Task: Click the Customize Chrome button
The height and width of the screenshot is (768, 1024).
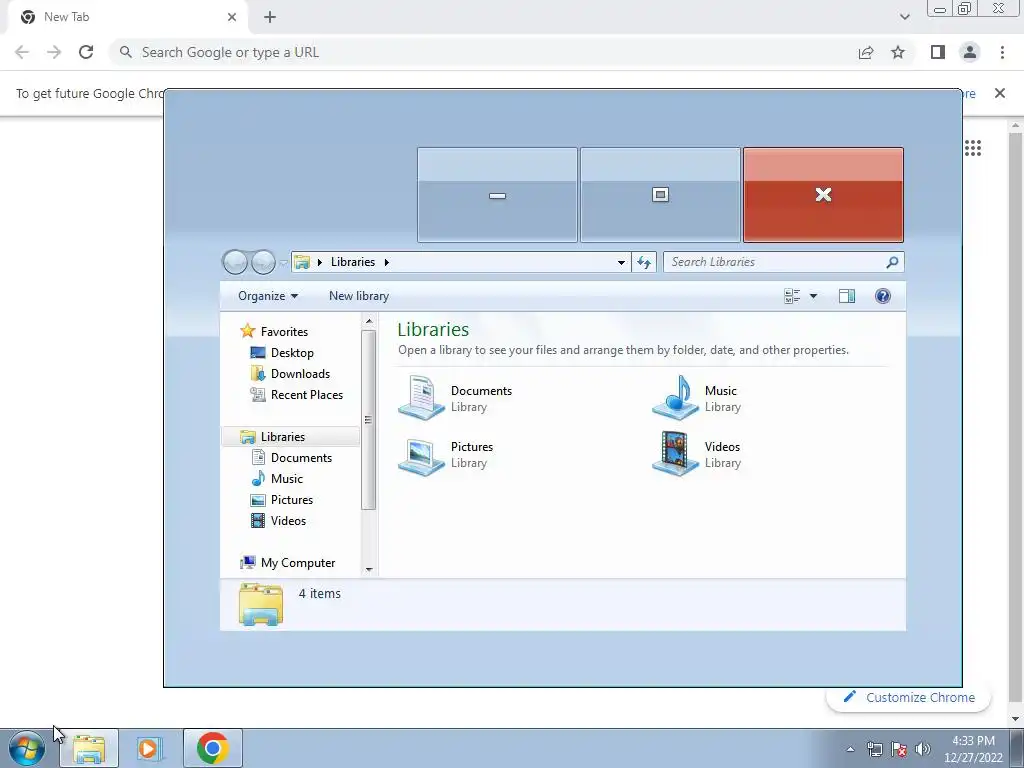Action: (x=909, y=697)
